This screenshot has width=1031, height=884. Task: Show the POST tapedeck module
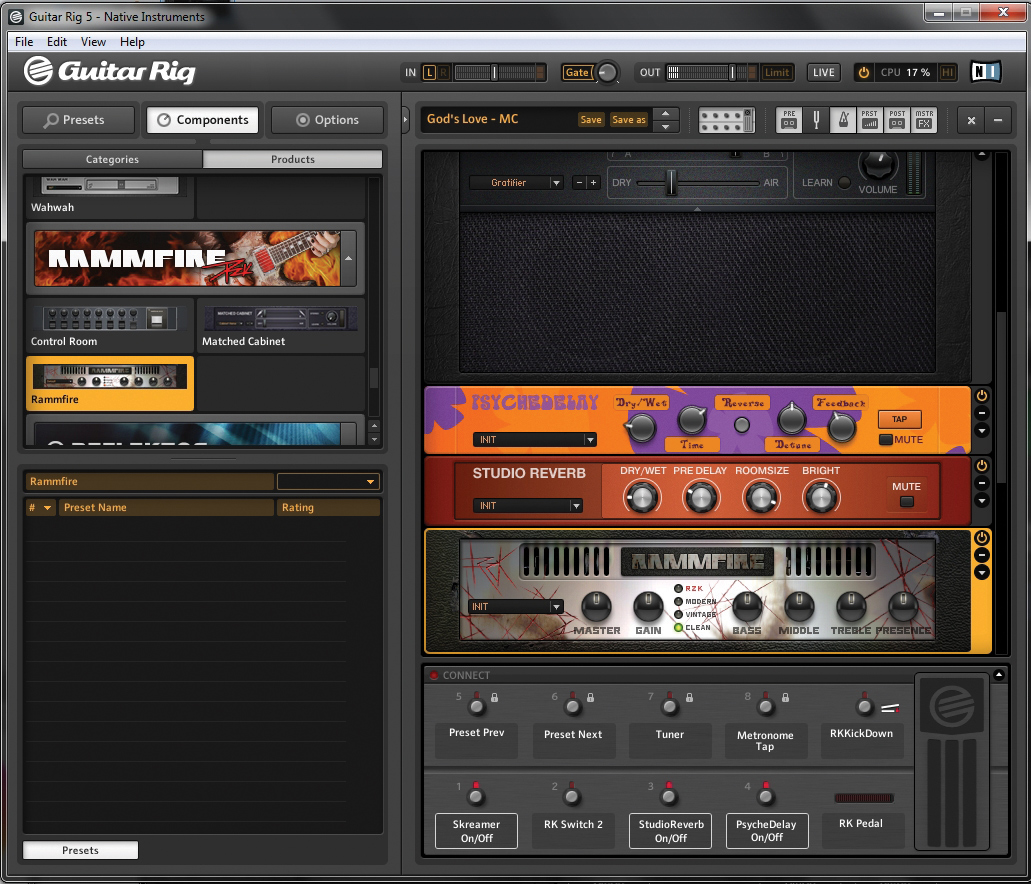pyautogui.click(x=897, y=120)
